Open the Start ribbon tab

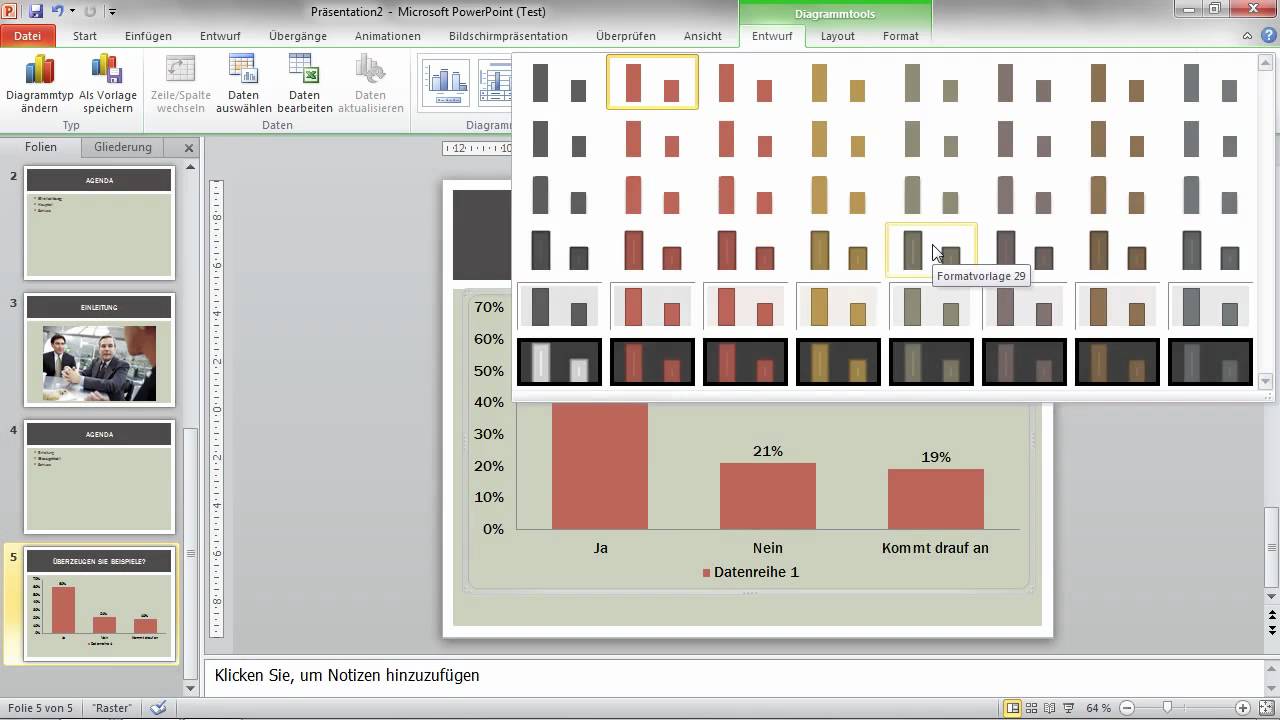click(85, 36)
